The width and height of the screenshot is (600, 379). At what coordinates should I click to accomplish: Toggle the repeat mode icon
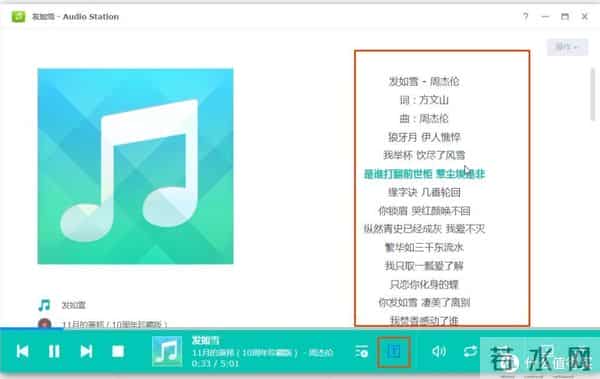click(x=470, y=351)
